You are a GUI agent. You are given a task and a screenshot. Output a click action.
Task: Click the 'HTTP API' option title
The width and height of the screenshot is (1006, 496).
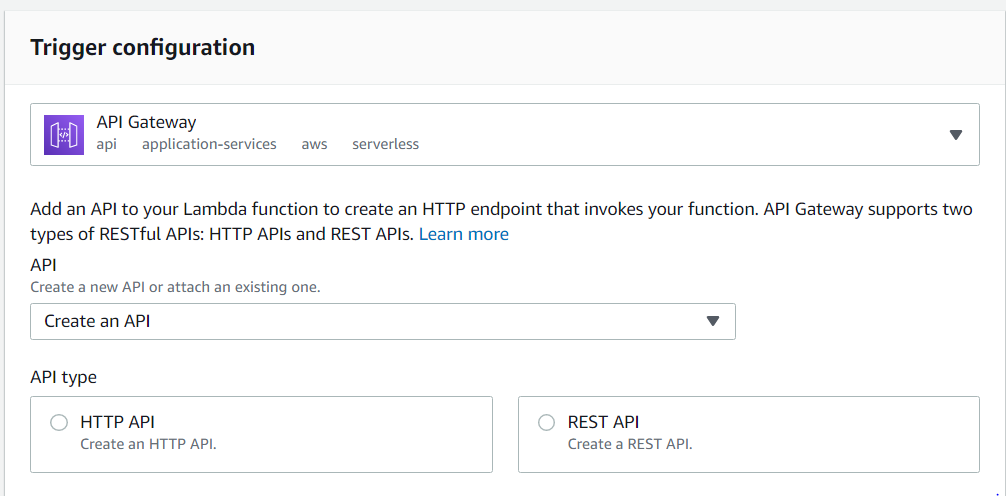[x=117, y=422]
